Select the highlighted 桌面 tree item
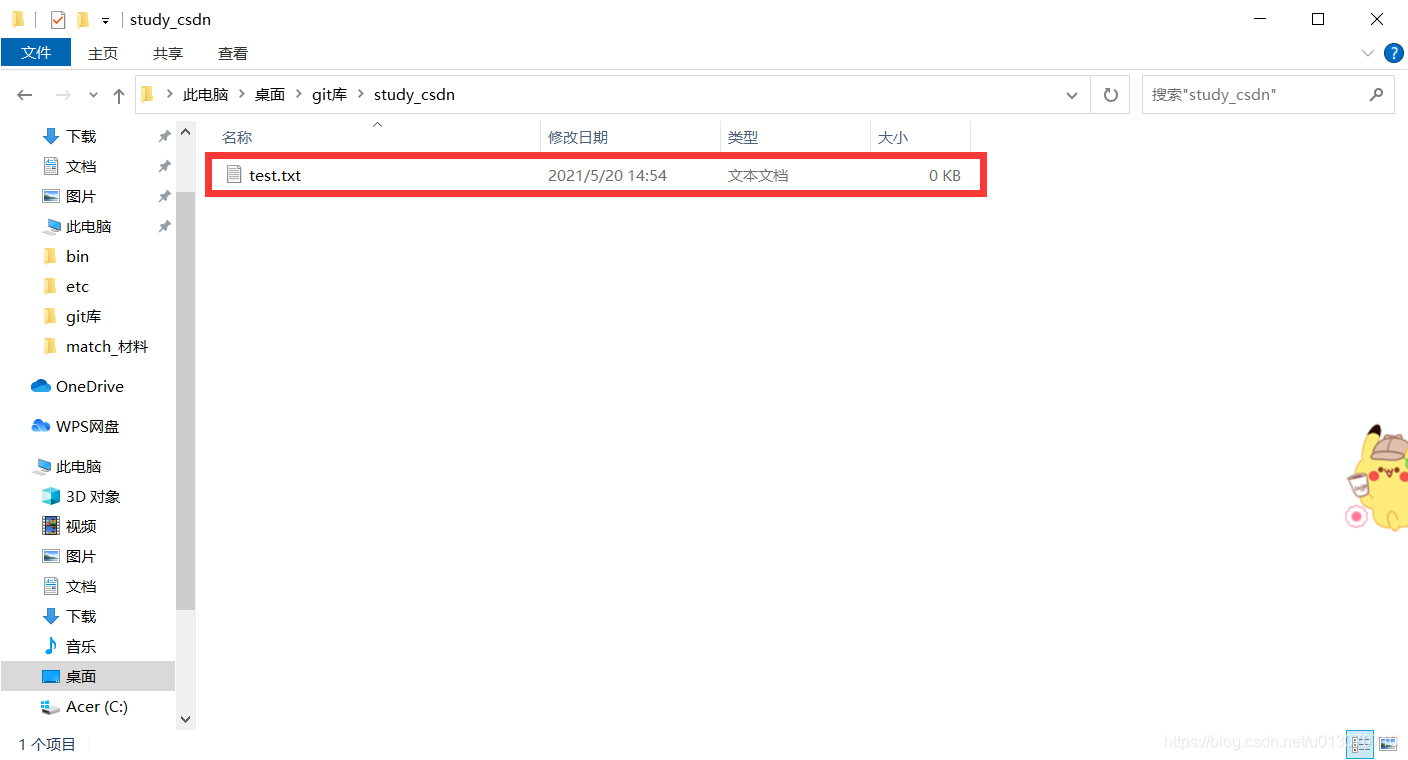Screen dimensions: 1408x760 [x=88, y=676]
